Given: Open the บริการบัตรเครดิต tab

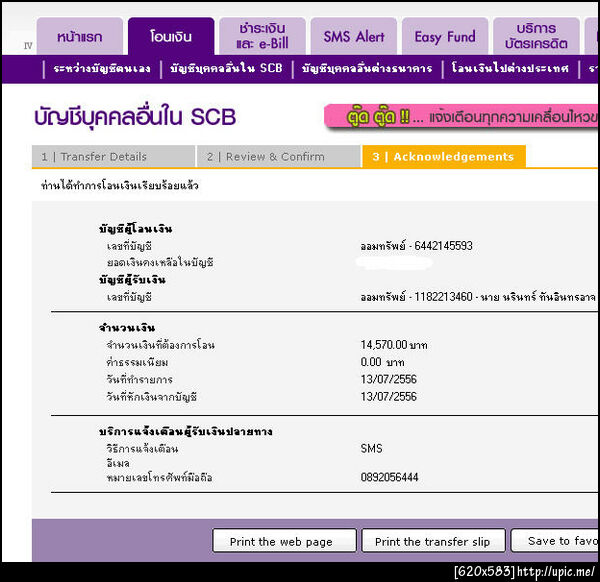Looking at the screenshot, I should (536, 36).
